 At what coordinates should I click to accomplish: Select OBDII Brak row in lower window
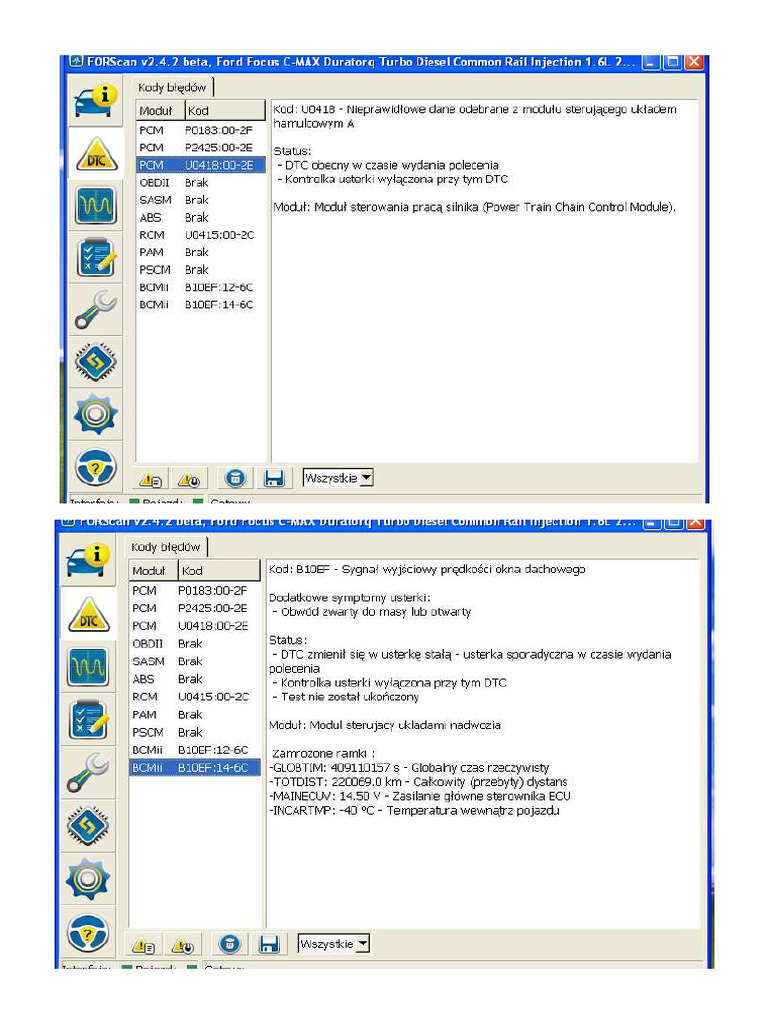tap(195, 643)
